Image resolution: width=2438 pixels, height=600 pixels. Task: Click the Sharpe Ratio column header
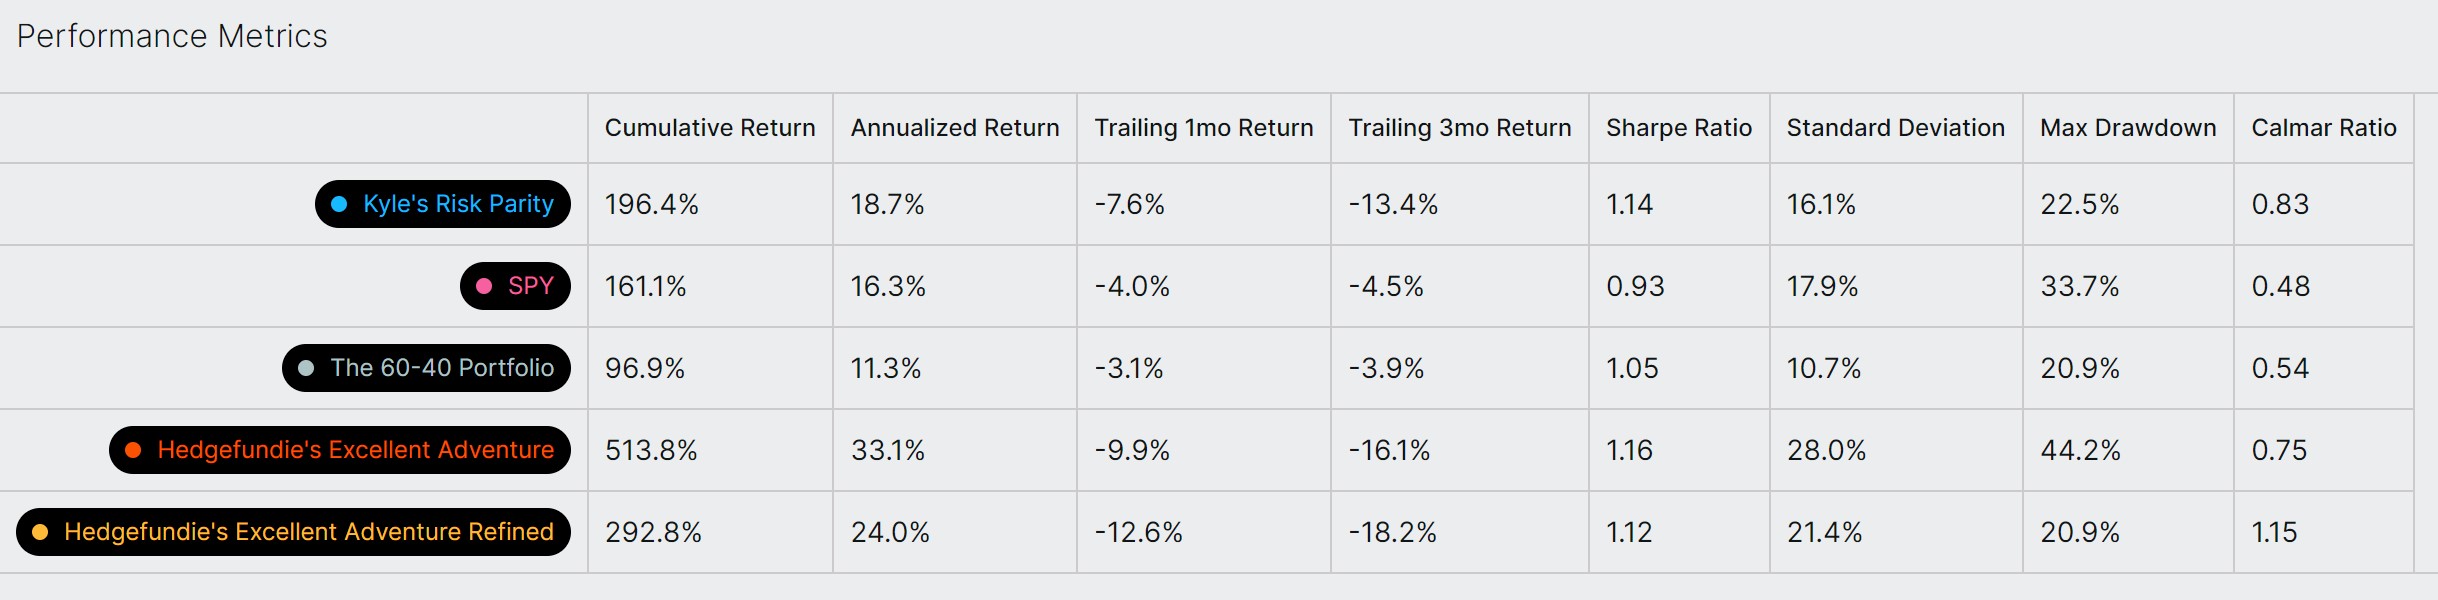click(x=1679, y=128)
